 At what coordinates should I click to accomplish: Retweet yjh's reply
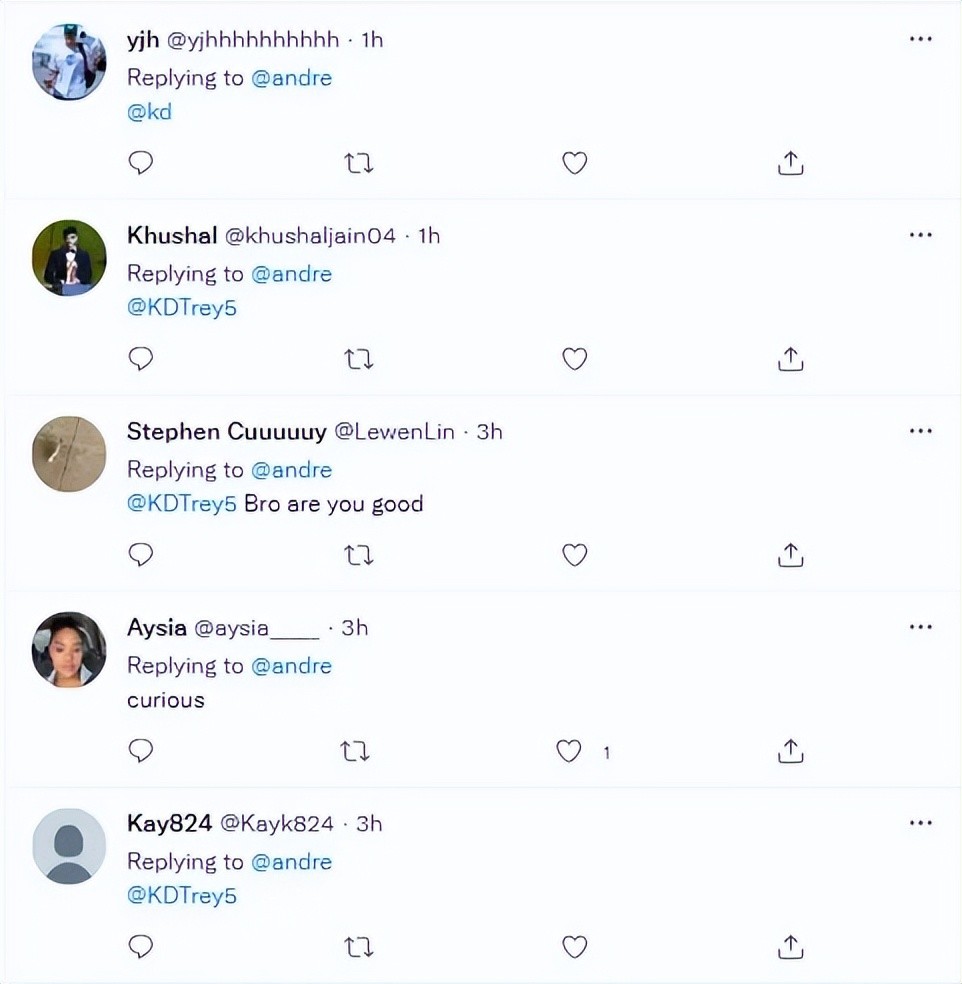point(358,163)
